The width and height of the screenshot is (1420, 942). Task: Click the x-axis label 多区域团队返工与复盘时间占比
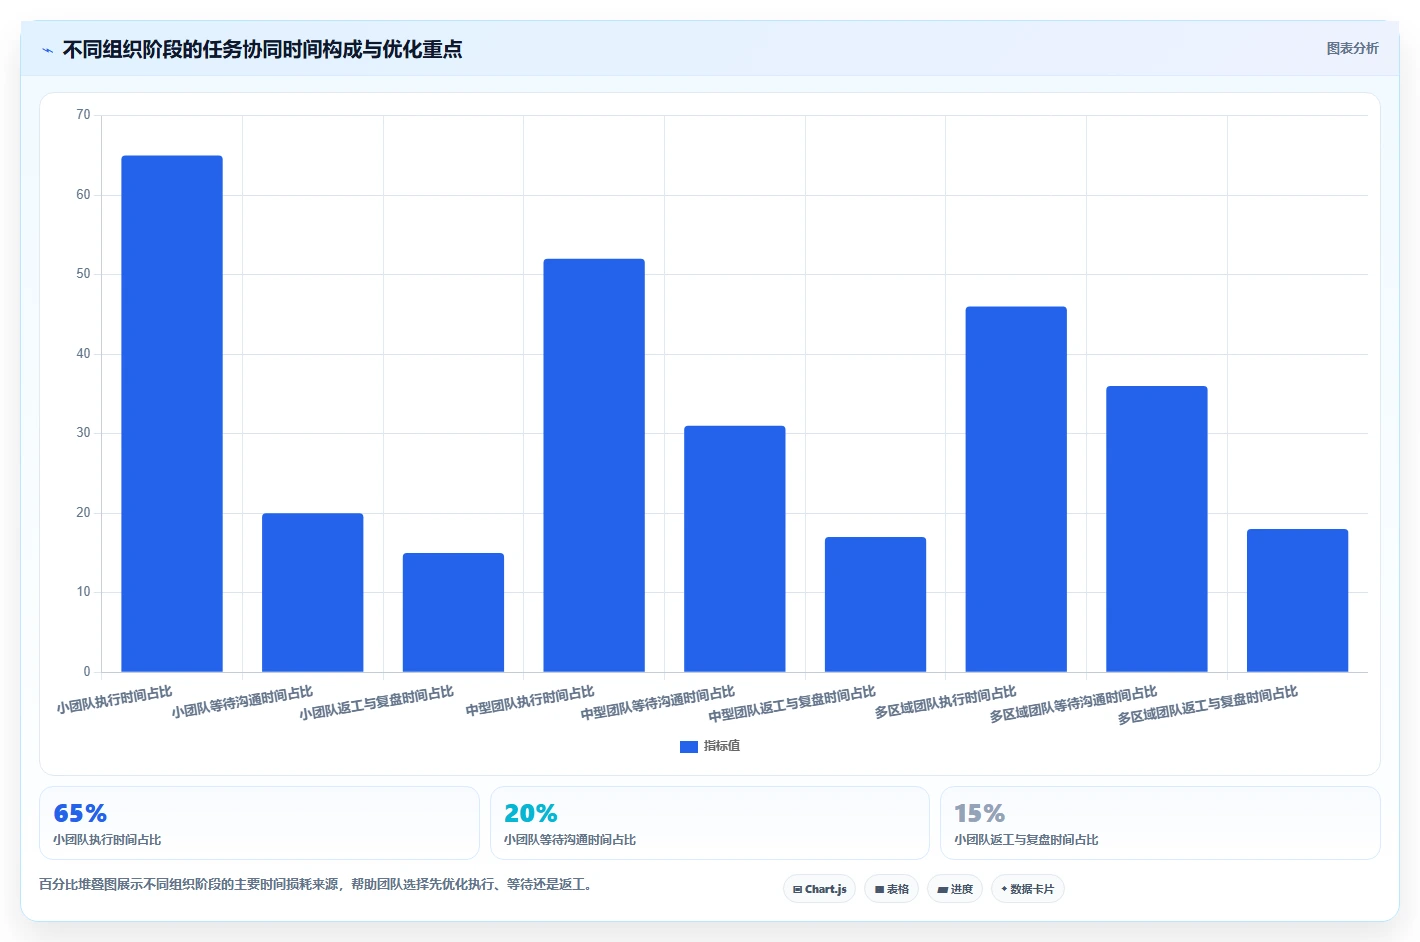point(1207,705)
